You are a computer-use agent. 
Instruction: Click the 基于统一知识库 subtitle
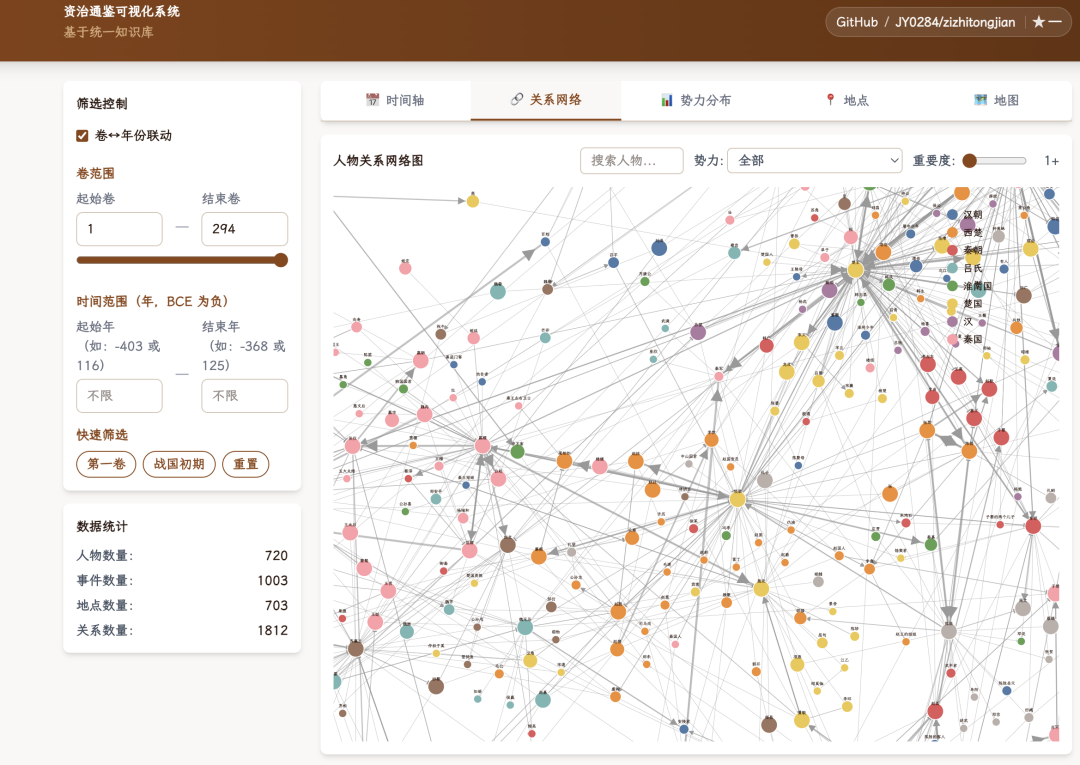point(108,32)
